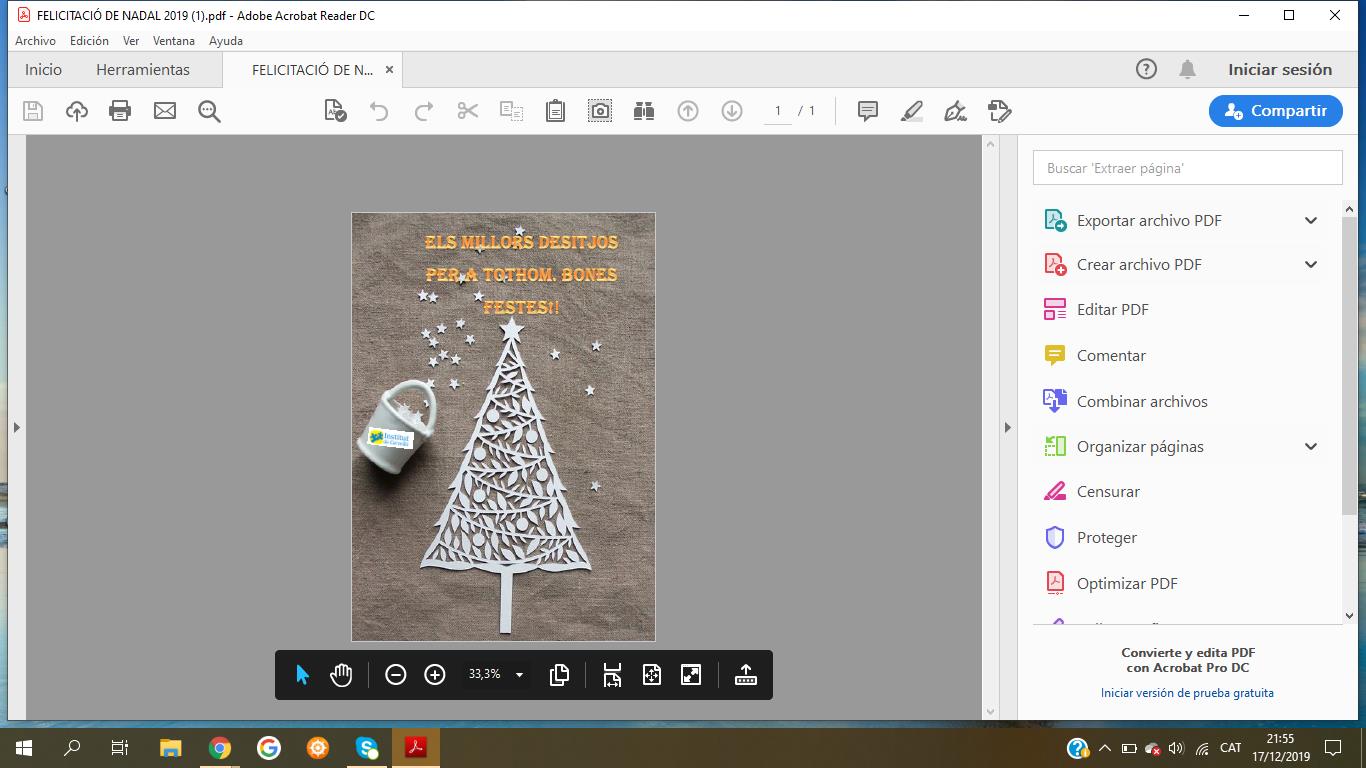This screenshot has width=1366, height=768.
Task: Click Iniciar versión de prueba gratuita link
Action: click(1187, 693)
